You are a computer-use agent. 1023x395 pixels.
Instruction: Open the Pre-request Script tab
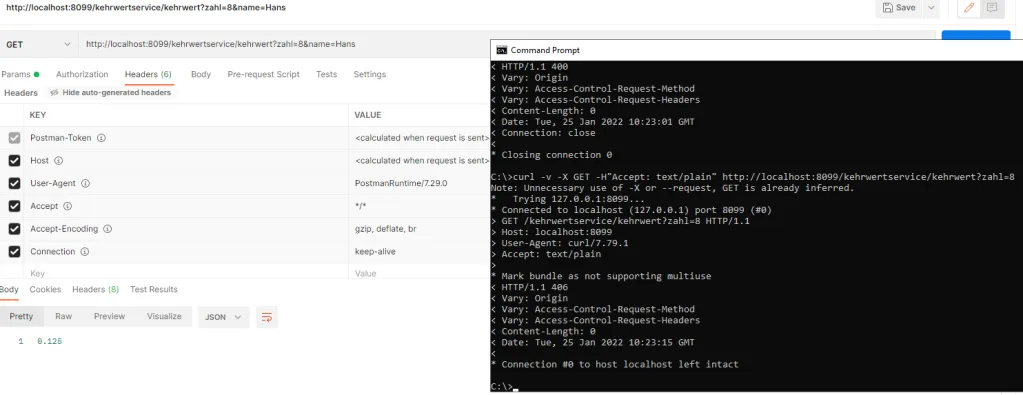click(264, 74)
